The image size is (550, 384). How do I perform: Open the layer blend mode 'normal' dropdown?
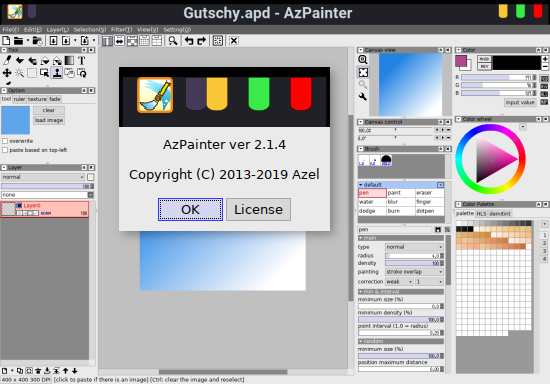point(43,177)
